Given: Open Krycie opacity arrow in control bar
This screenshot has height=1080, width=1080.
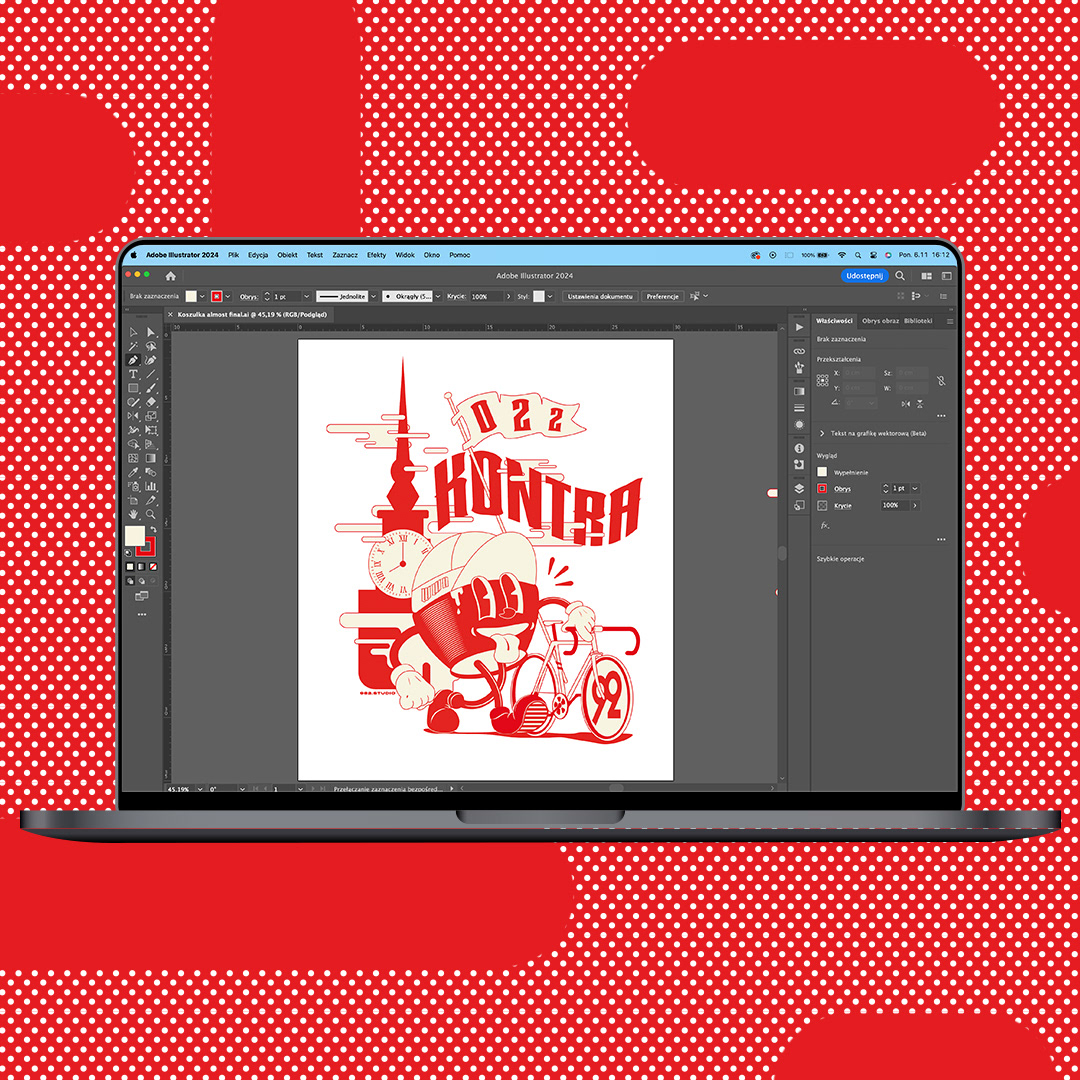Looking at the screenshot, I should click(508, 296).
